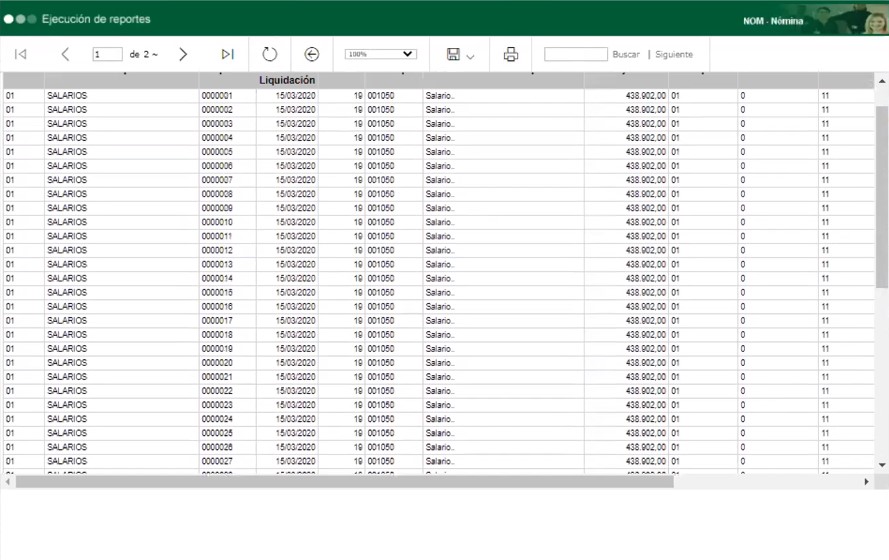
Task: Click the search text field
Action: tap(575, 54)
